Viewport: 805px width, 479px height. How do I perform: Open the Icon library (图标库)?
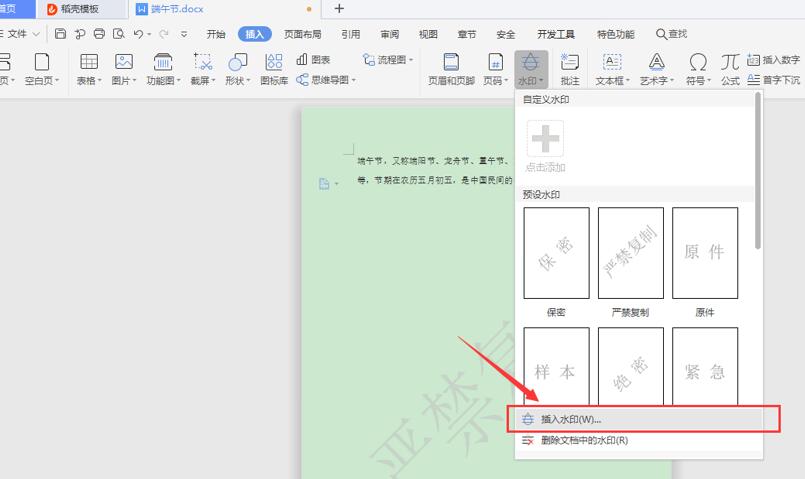pos(274,69)
